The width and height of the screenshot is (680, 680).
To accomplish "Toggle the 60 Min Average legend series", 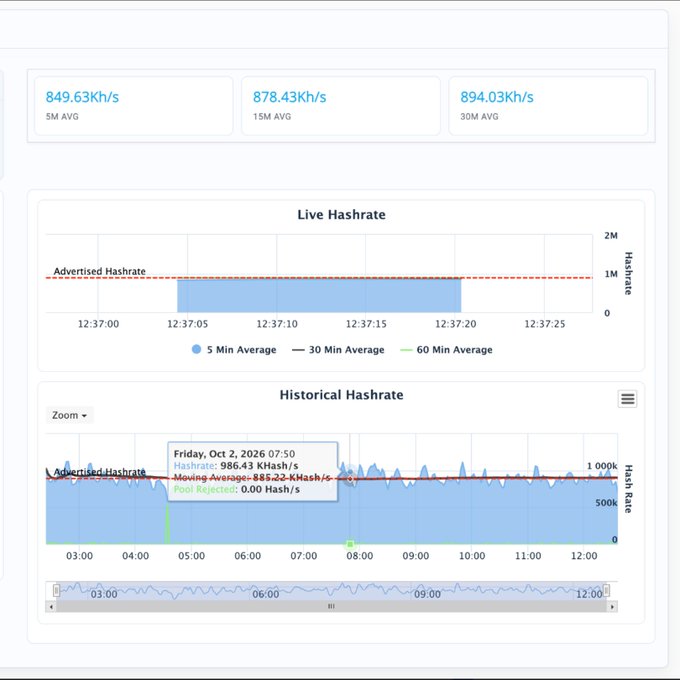I will pos(446,350).
